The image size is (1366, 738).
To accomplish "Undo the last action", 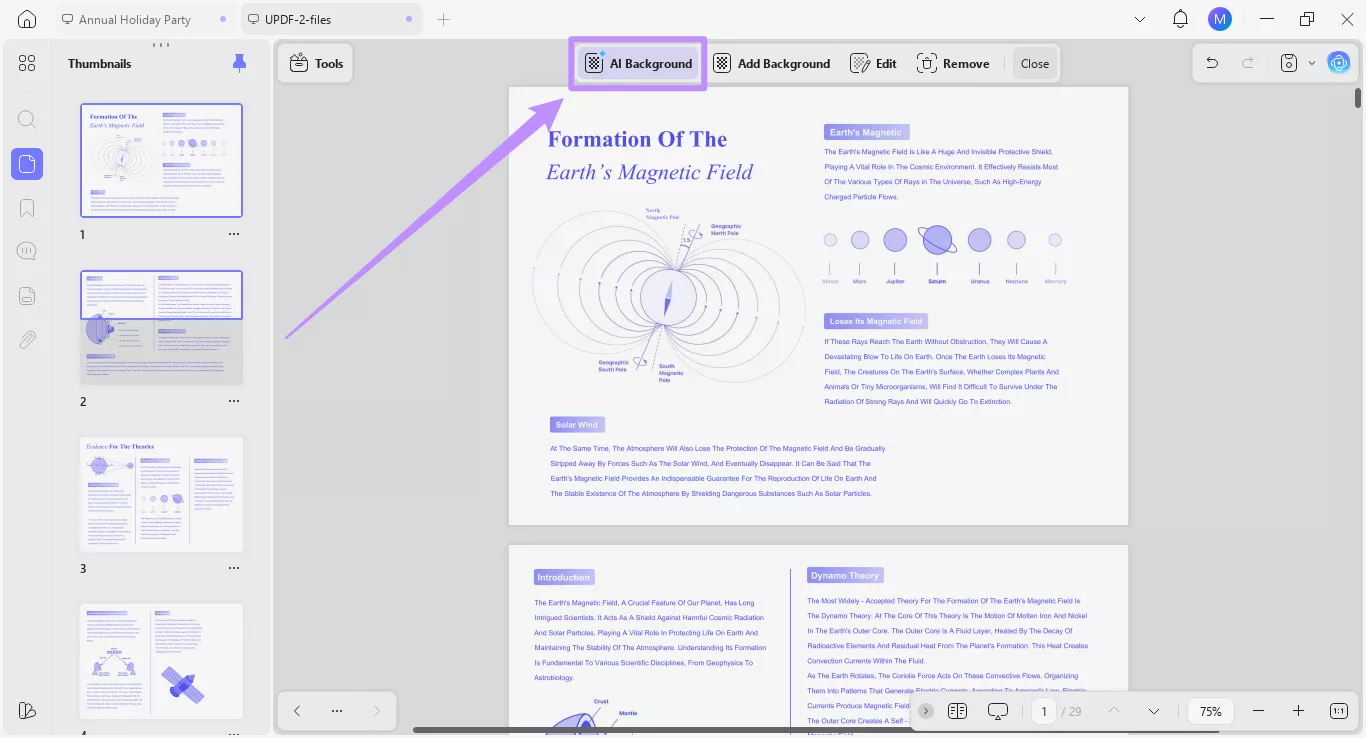I will tap(1211, 62).
